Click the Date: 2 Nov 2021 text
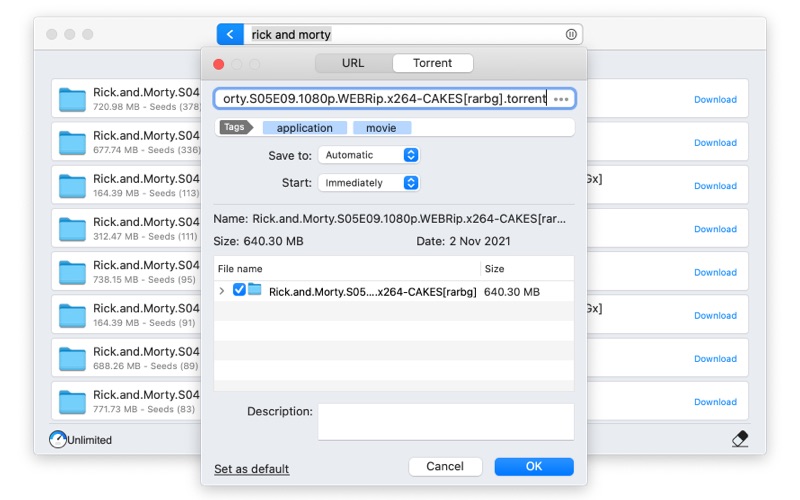 [x=463, y=241]
